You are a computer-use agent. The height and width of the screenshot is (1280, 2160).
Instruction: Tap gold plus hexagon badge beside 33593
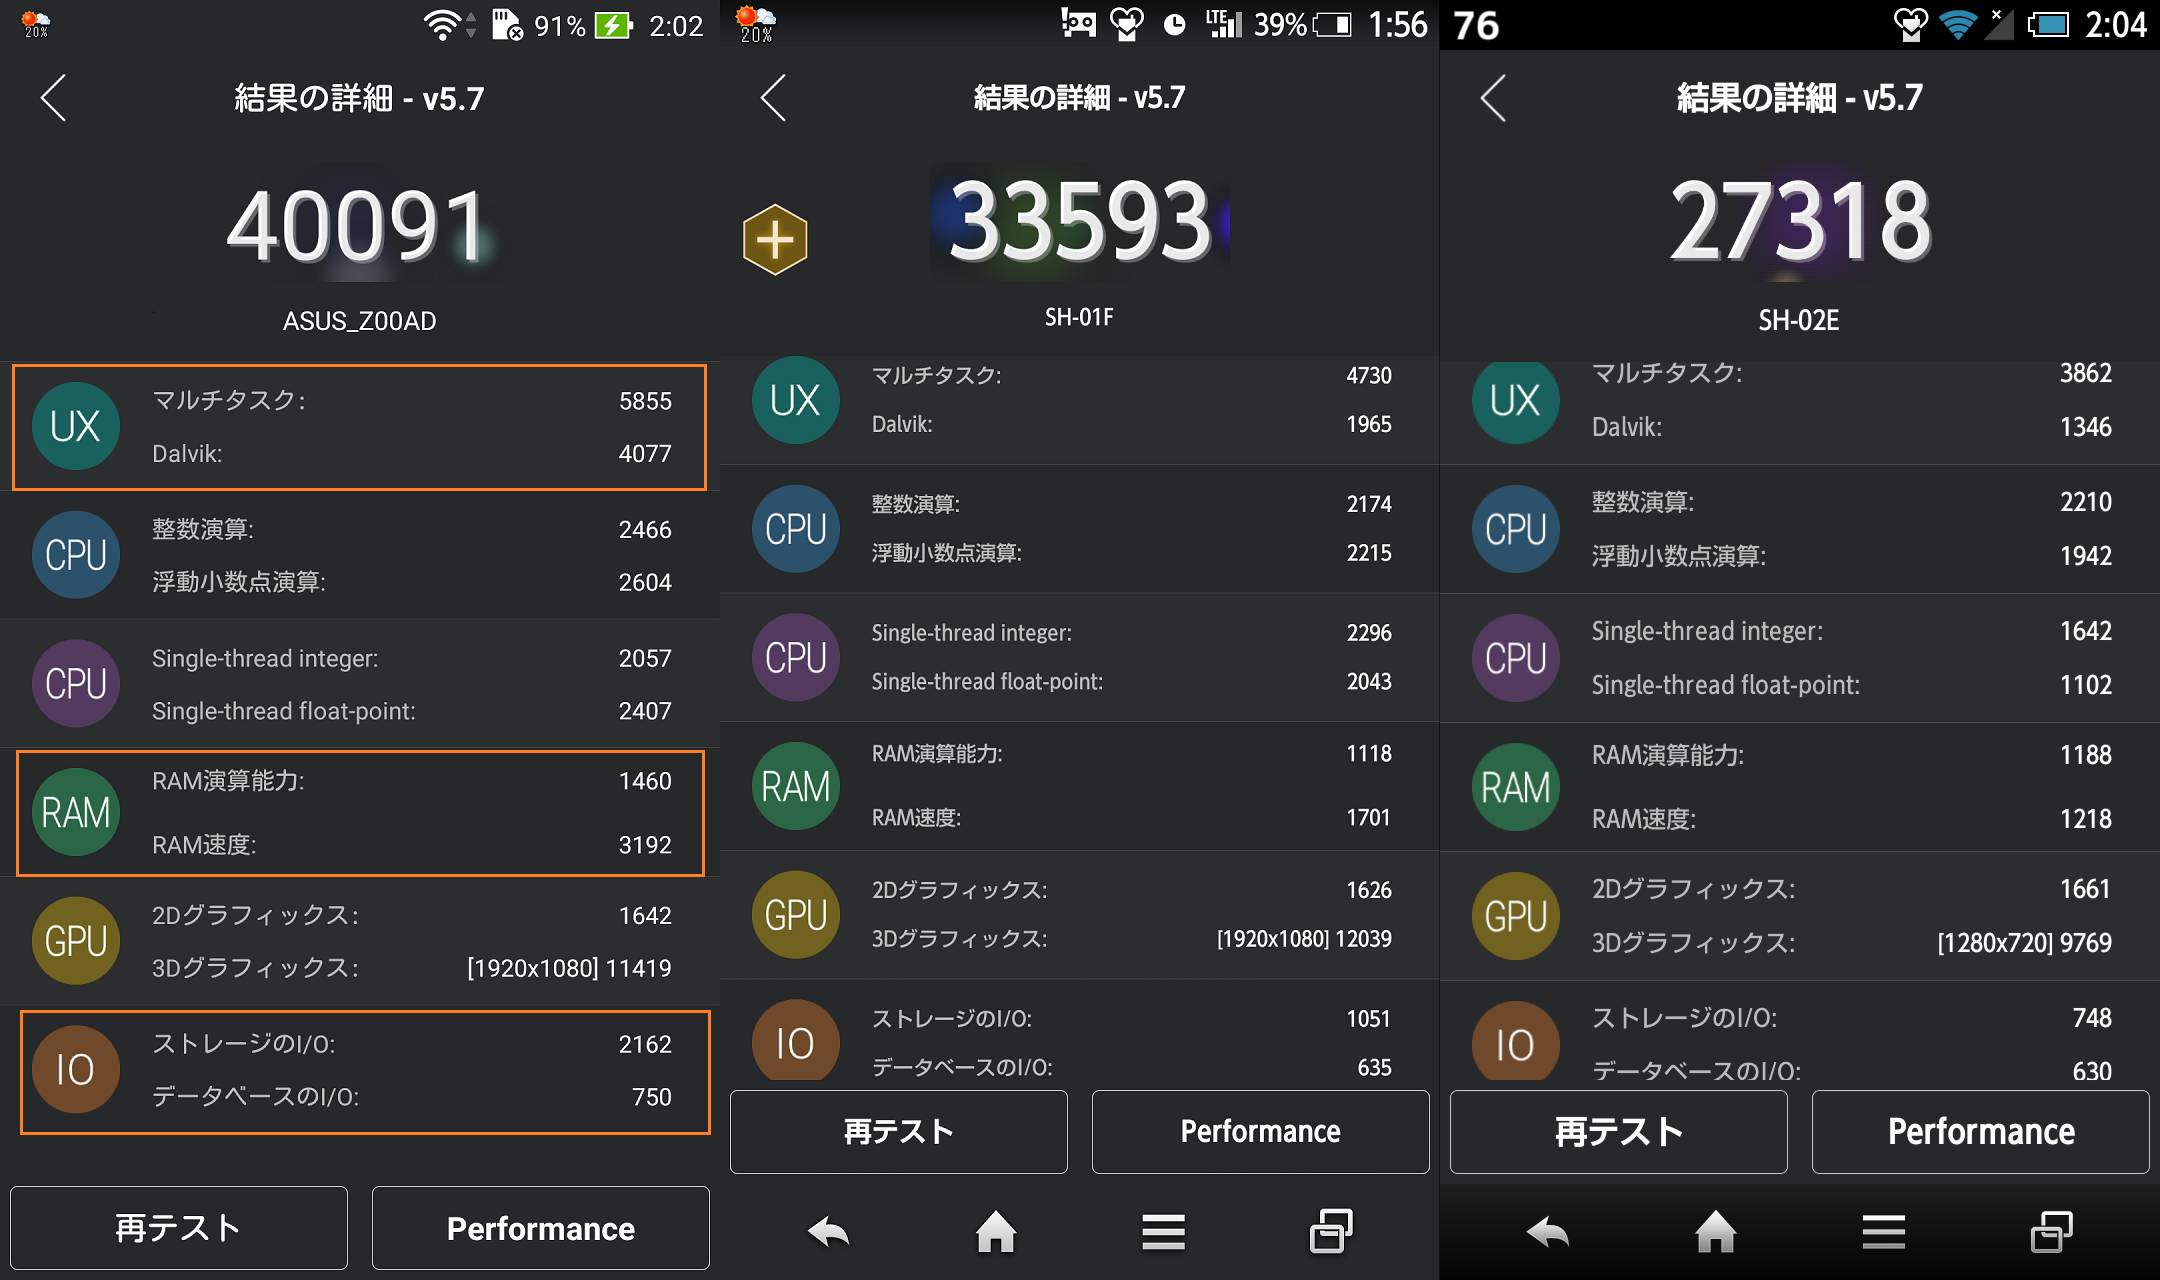pyautogui.click(x=775, y=240)
